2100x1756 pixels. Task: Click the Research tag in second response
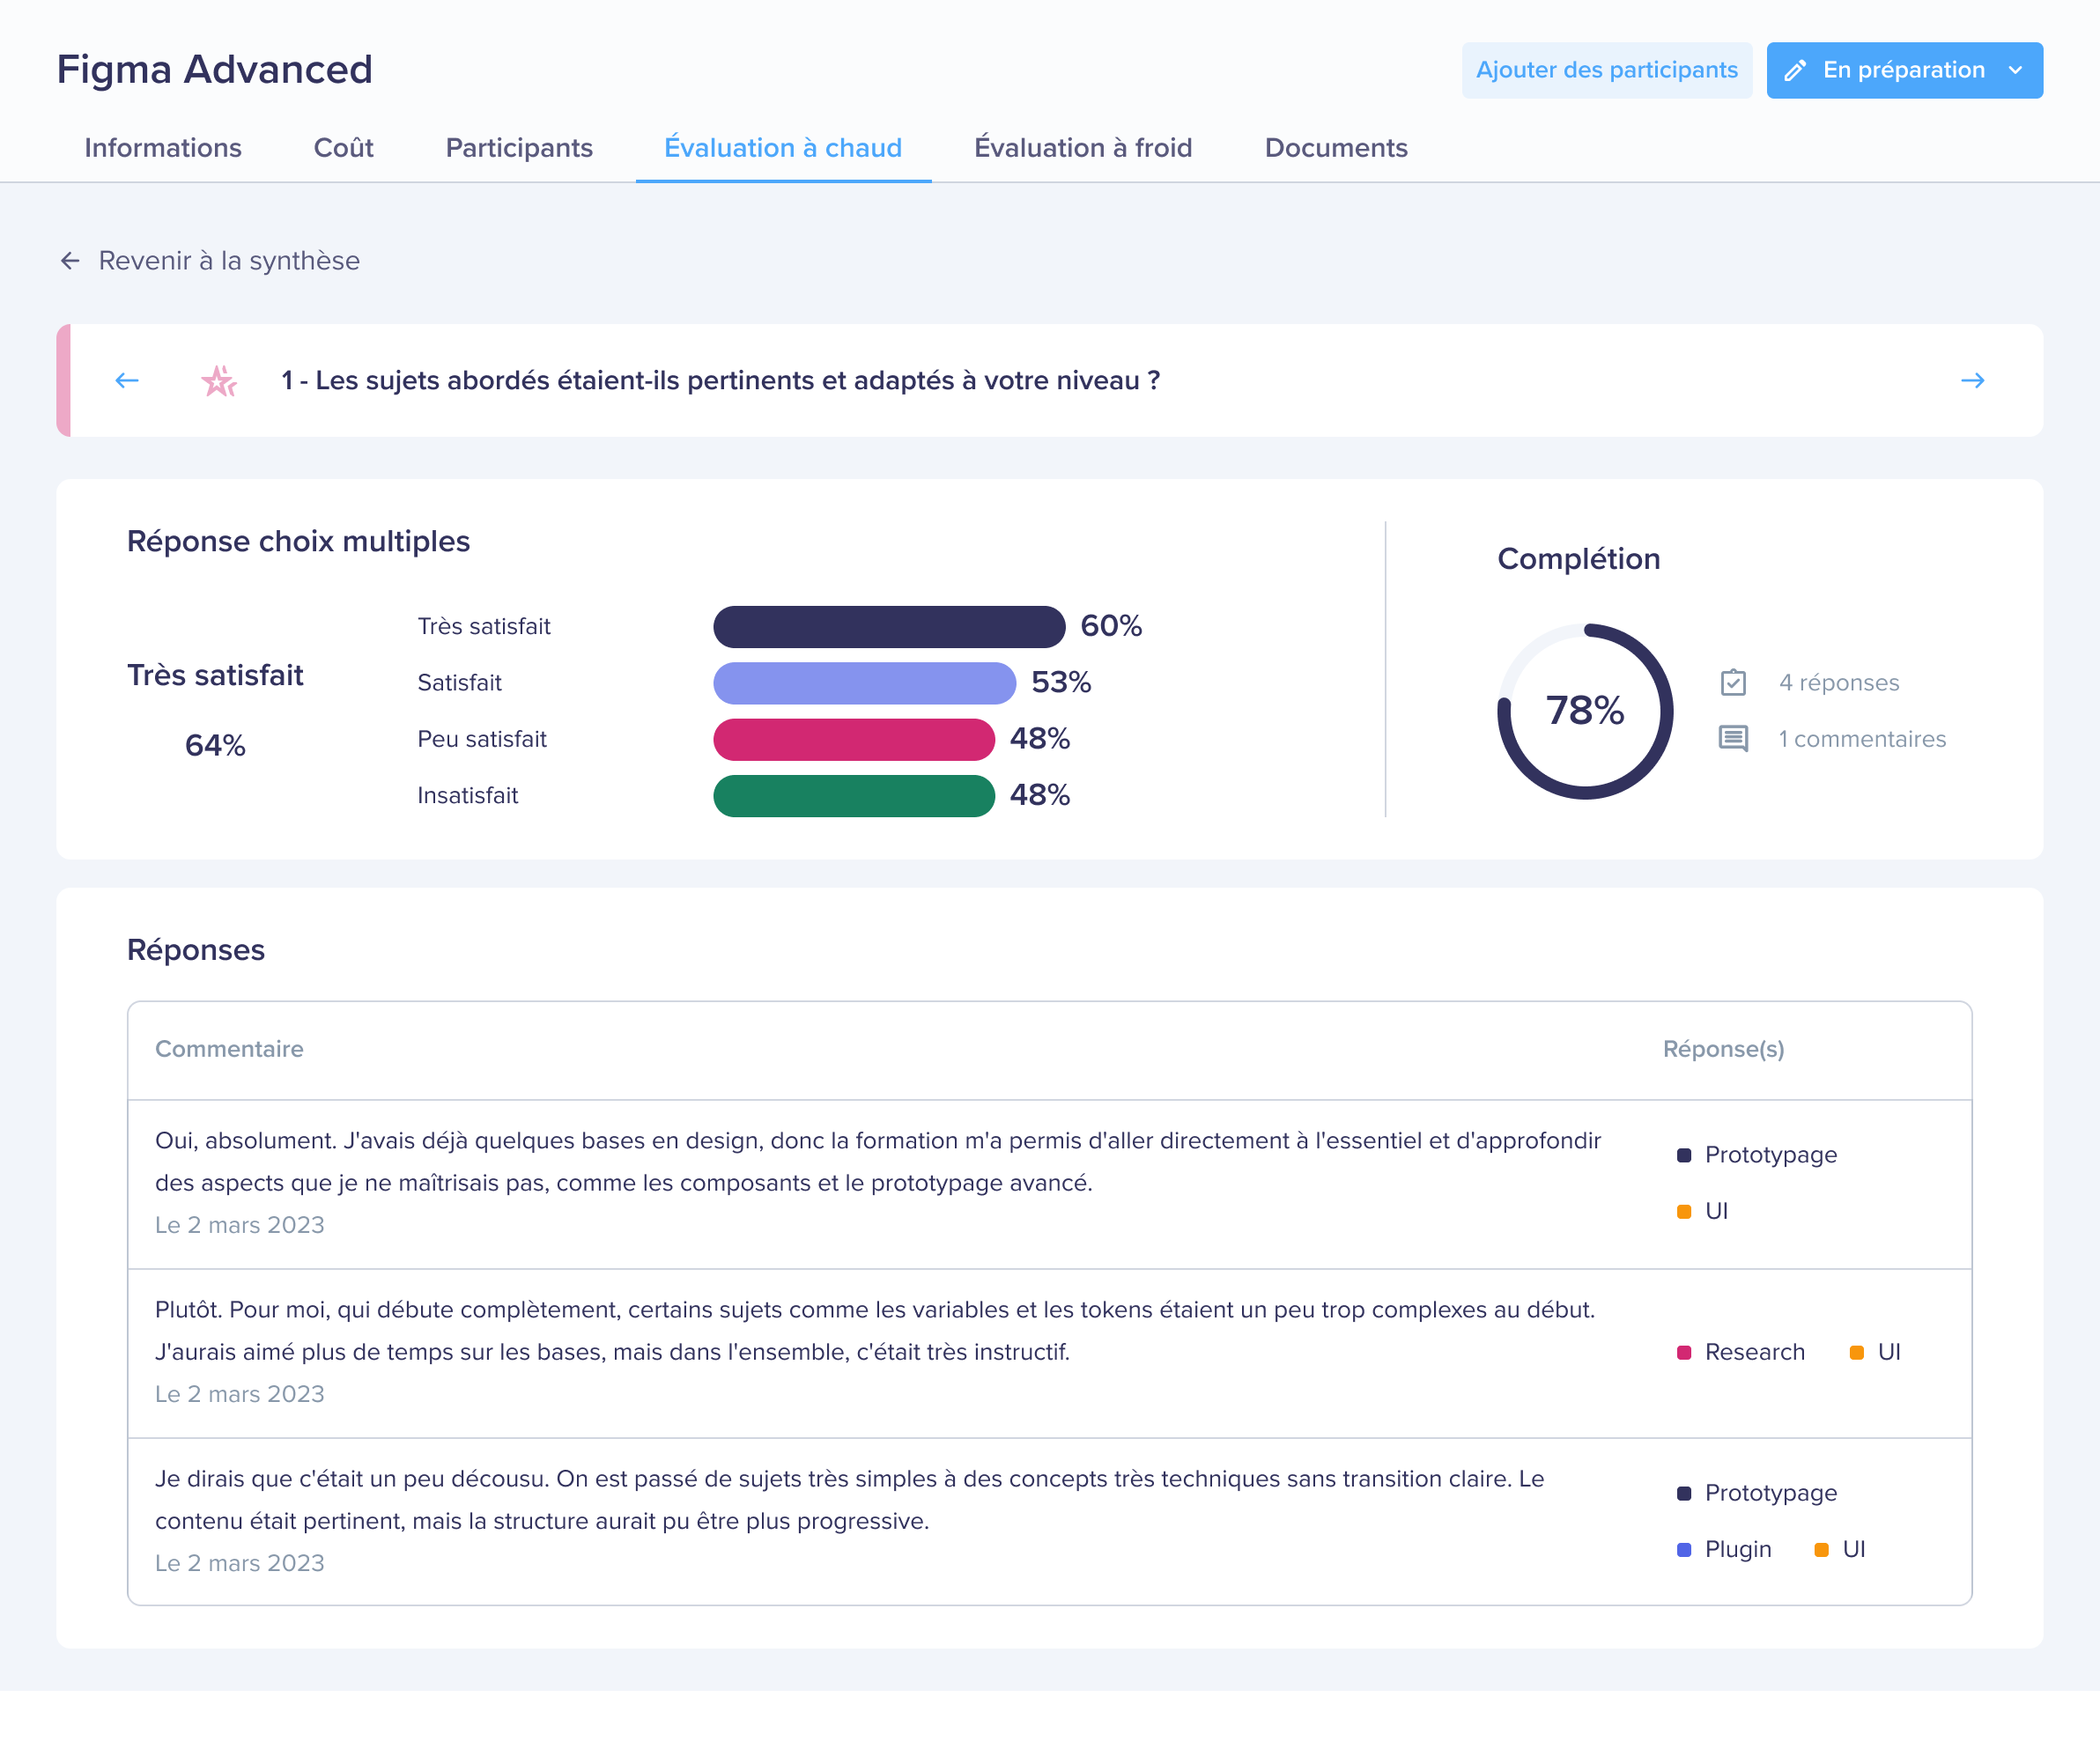1754,1352
